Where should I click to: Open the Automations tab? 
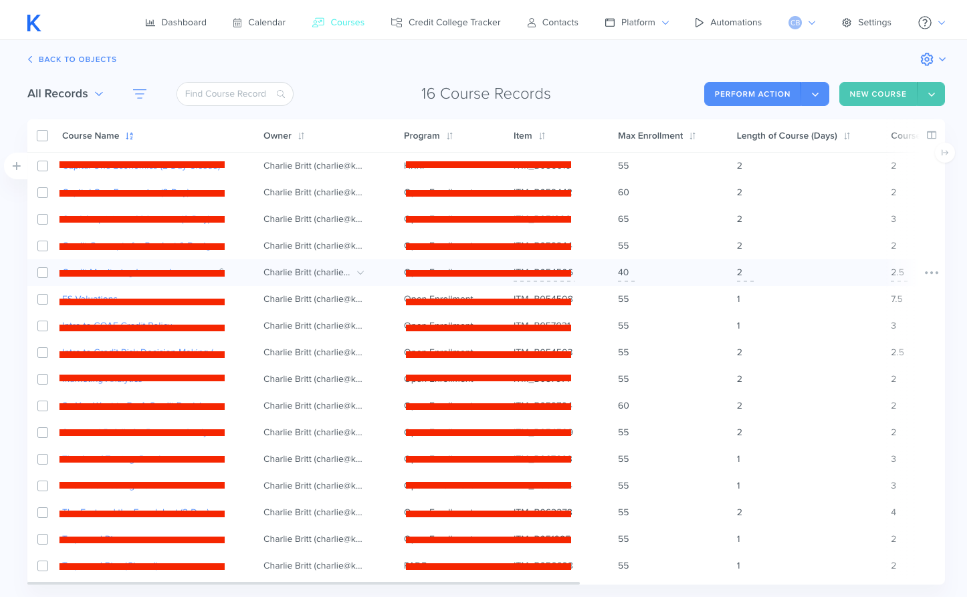tap(728, 23)
